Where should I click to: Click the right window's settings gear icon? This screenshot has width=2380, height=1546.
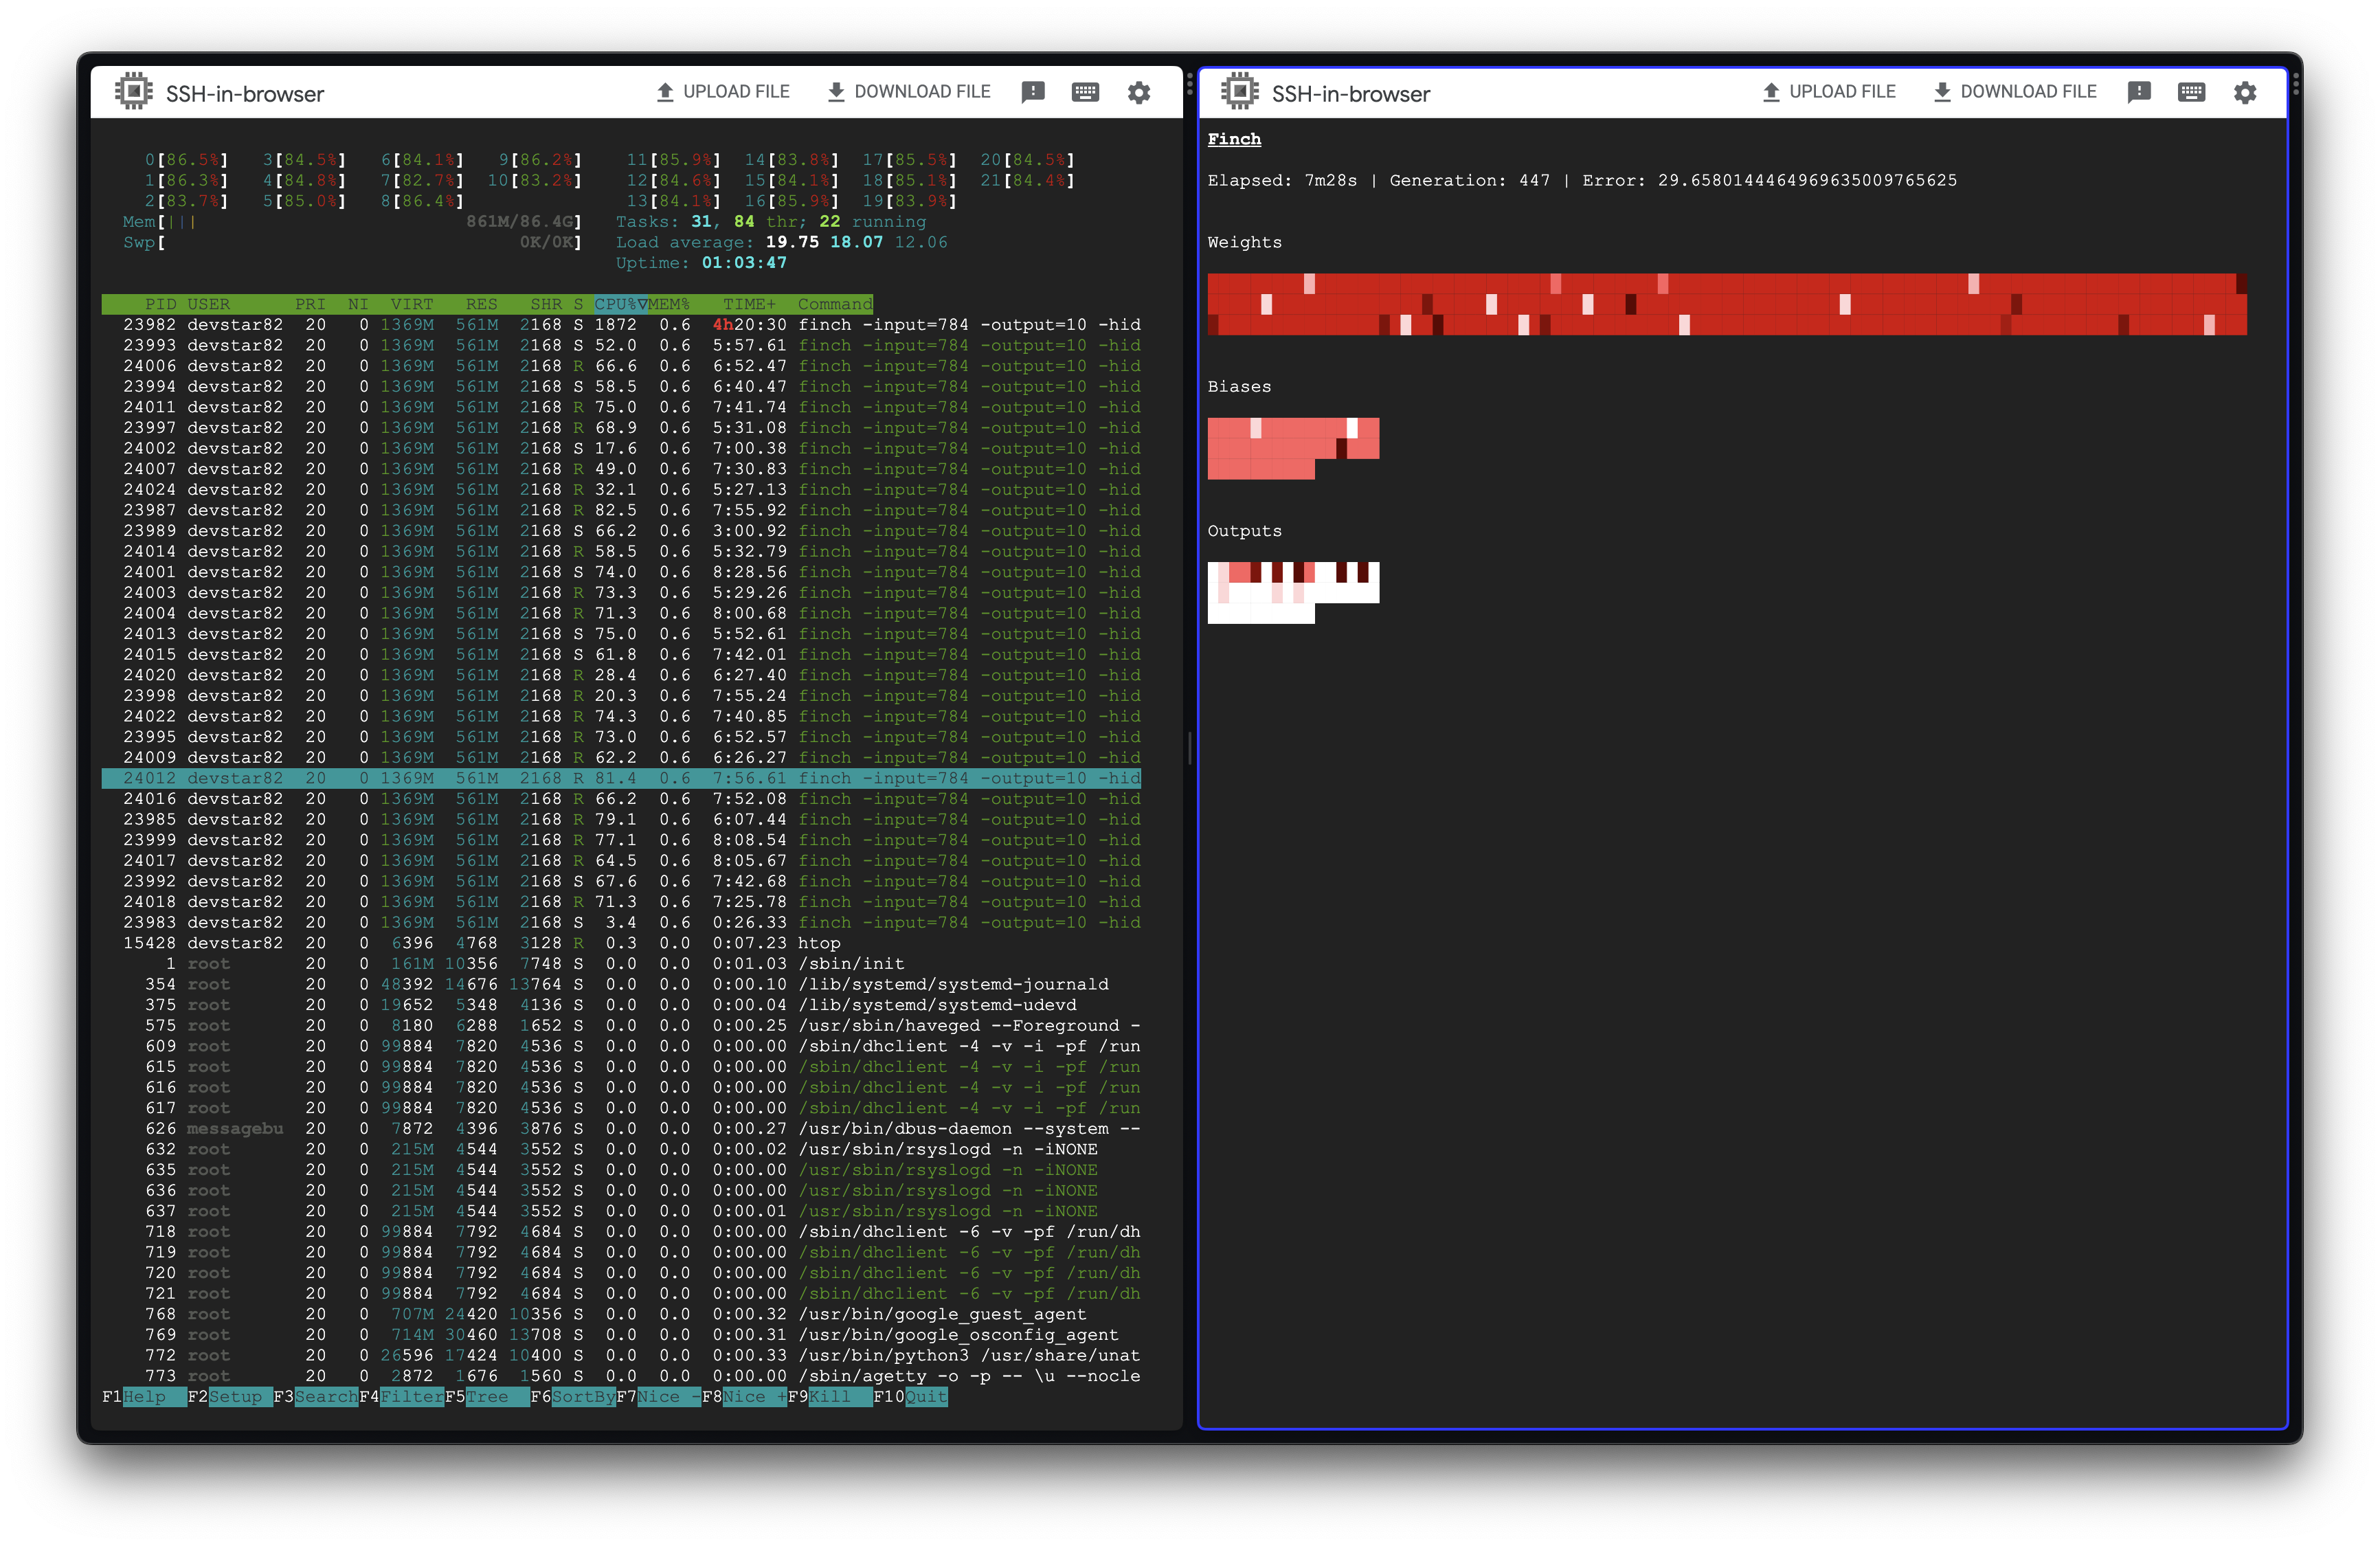tap(2244, 93)
